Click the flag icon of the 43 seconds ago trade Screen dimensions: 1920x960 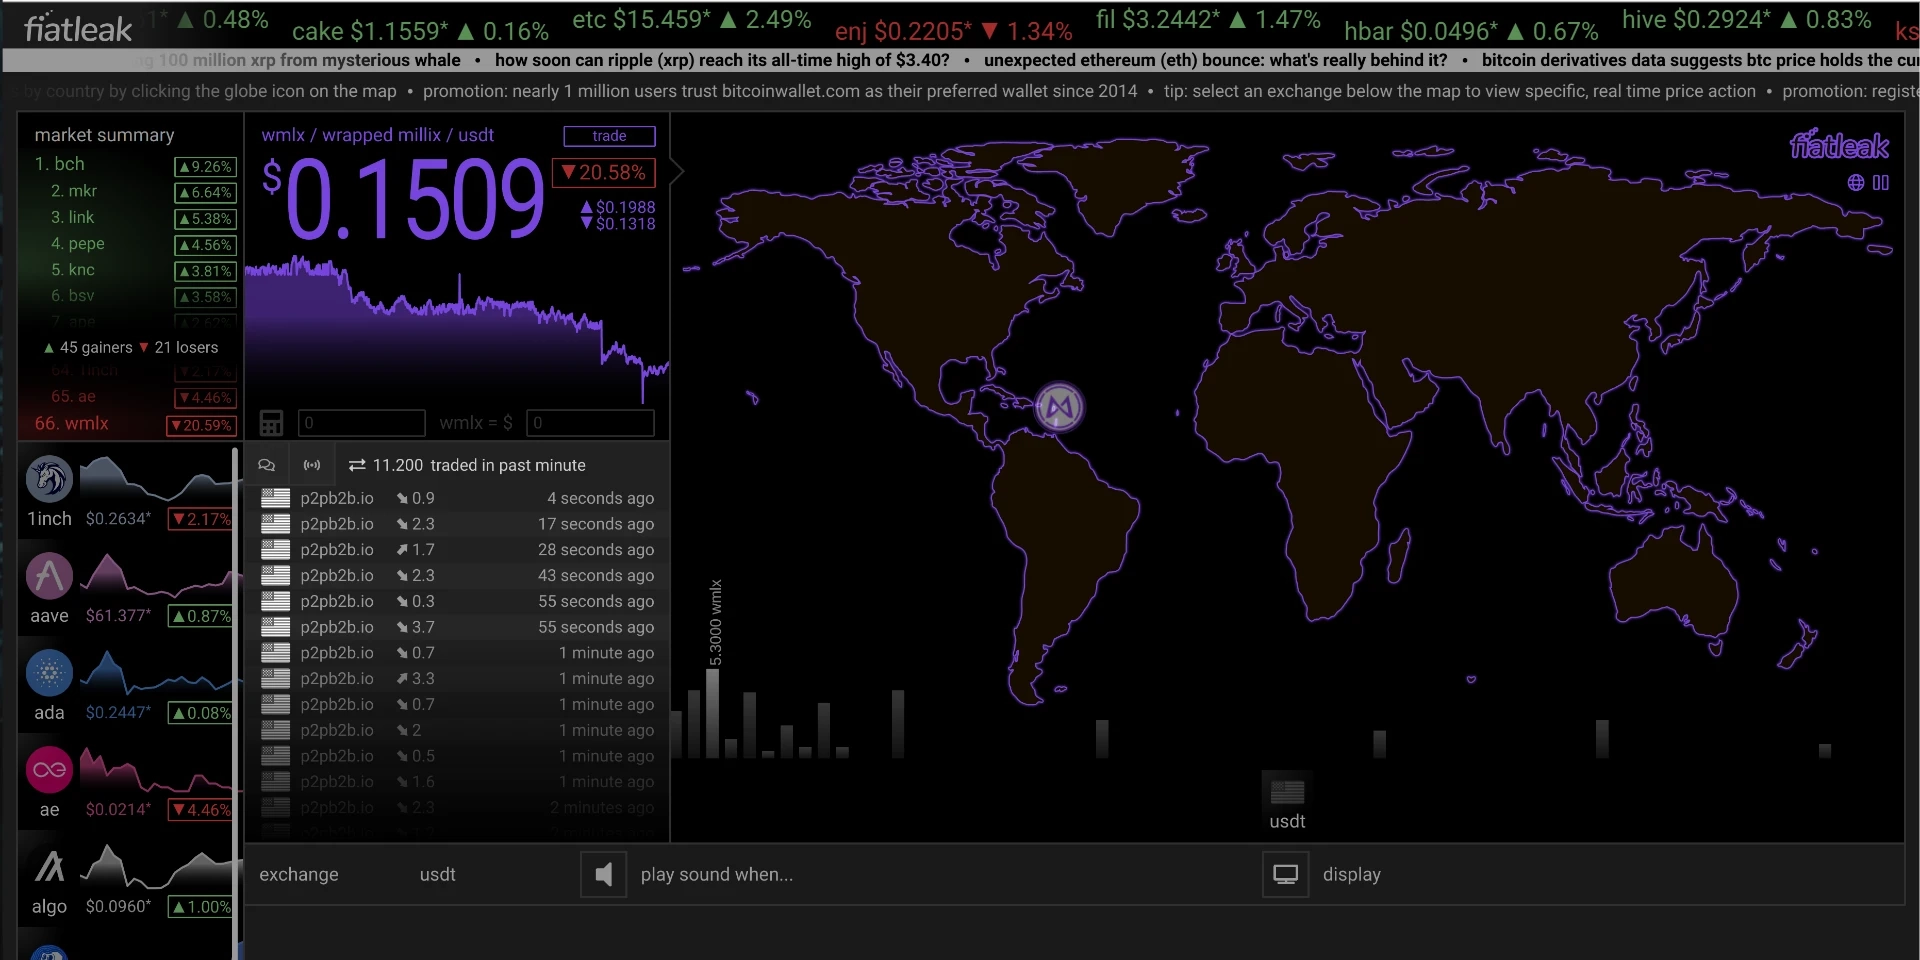275,576
